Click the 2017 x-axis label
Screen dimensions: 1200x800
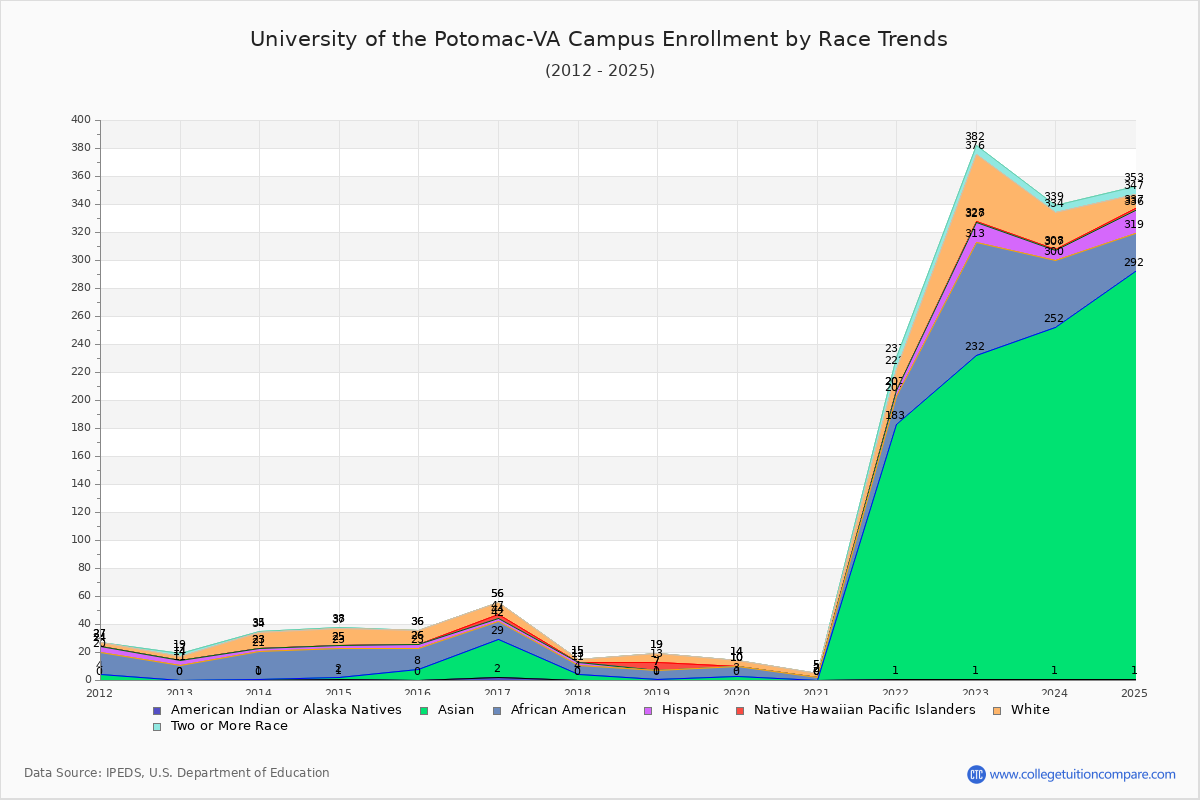[x=497, y=693]
